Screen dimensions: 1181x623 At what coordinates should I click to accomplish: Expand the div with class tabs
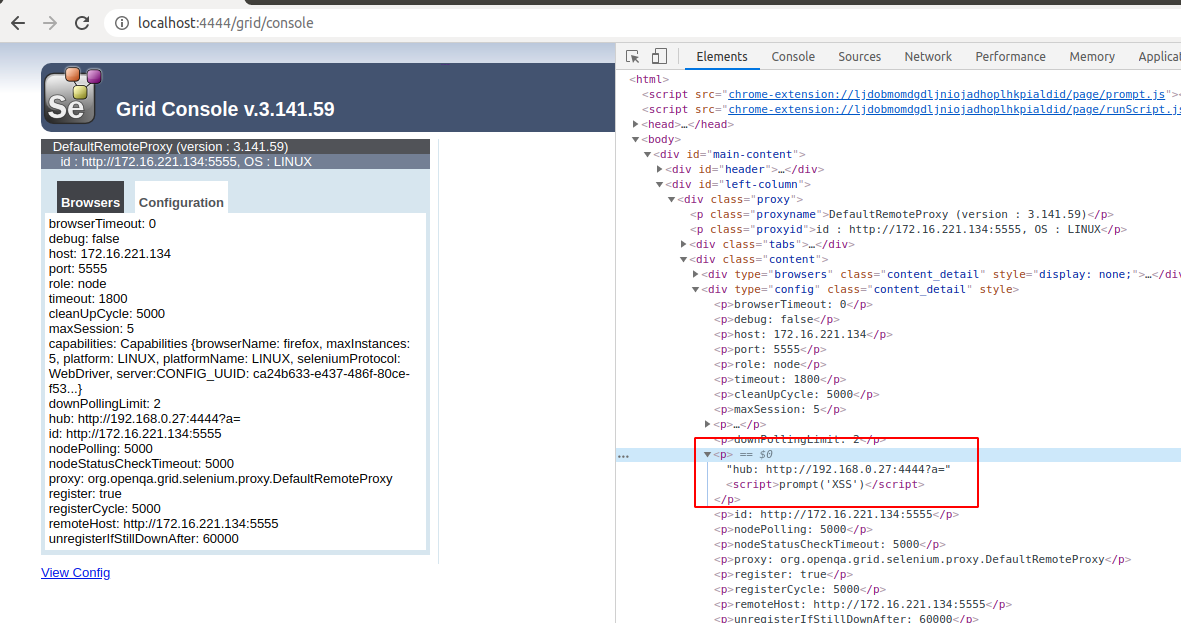tap(684, 243)
